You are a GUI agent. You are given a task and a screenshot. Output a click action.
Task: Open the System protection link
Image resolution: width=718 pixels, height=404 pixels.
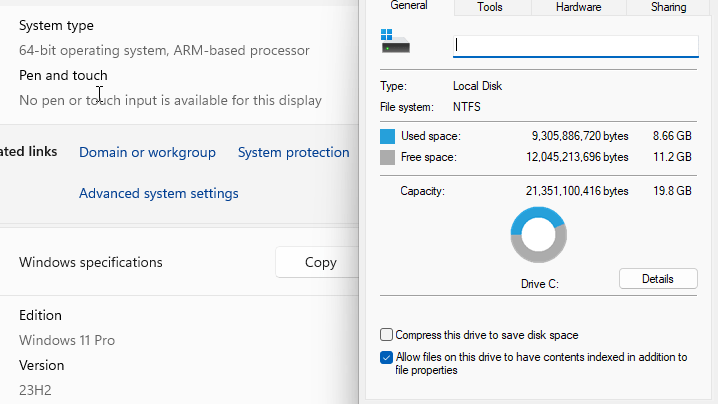click(293, 152)
